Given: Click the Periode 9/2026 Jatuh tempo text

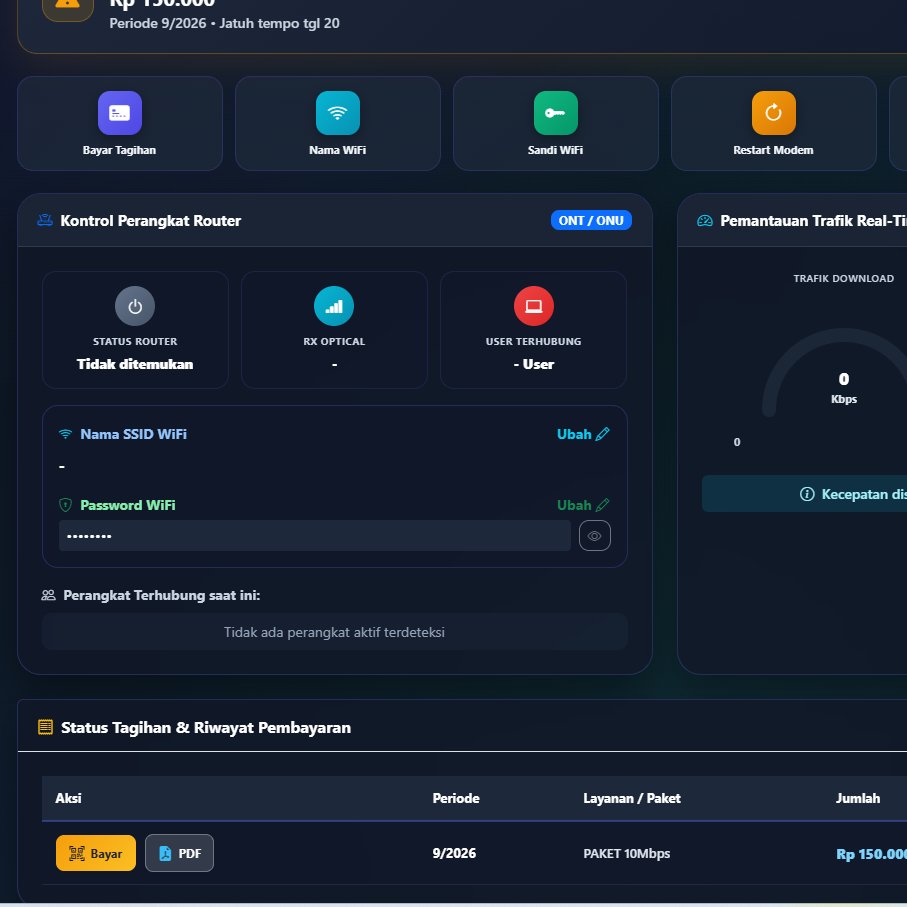Looking at the screenshot, I should click(x=224, y=24).
